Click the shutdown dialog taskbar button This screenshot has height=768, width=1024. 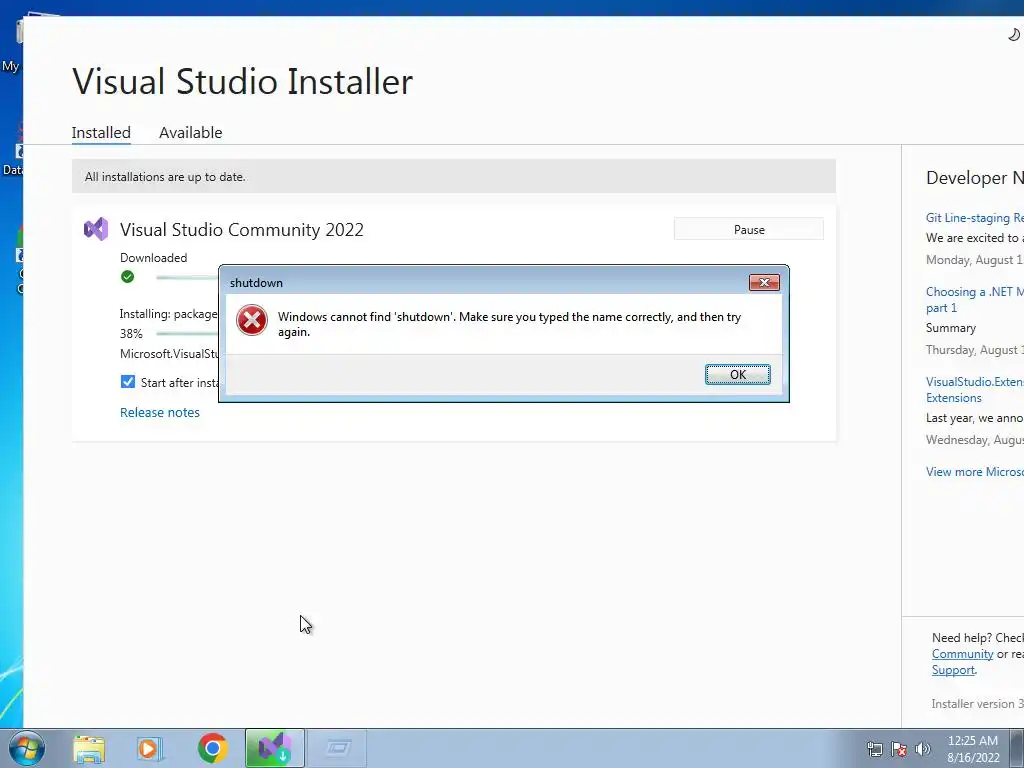(x=337, y=748)
